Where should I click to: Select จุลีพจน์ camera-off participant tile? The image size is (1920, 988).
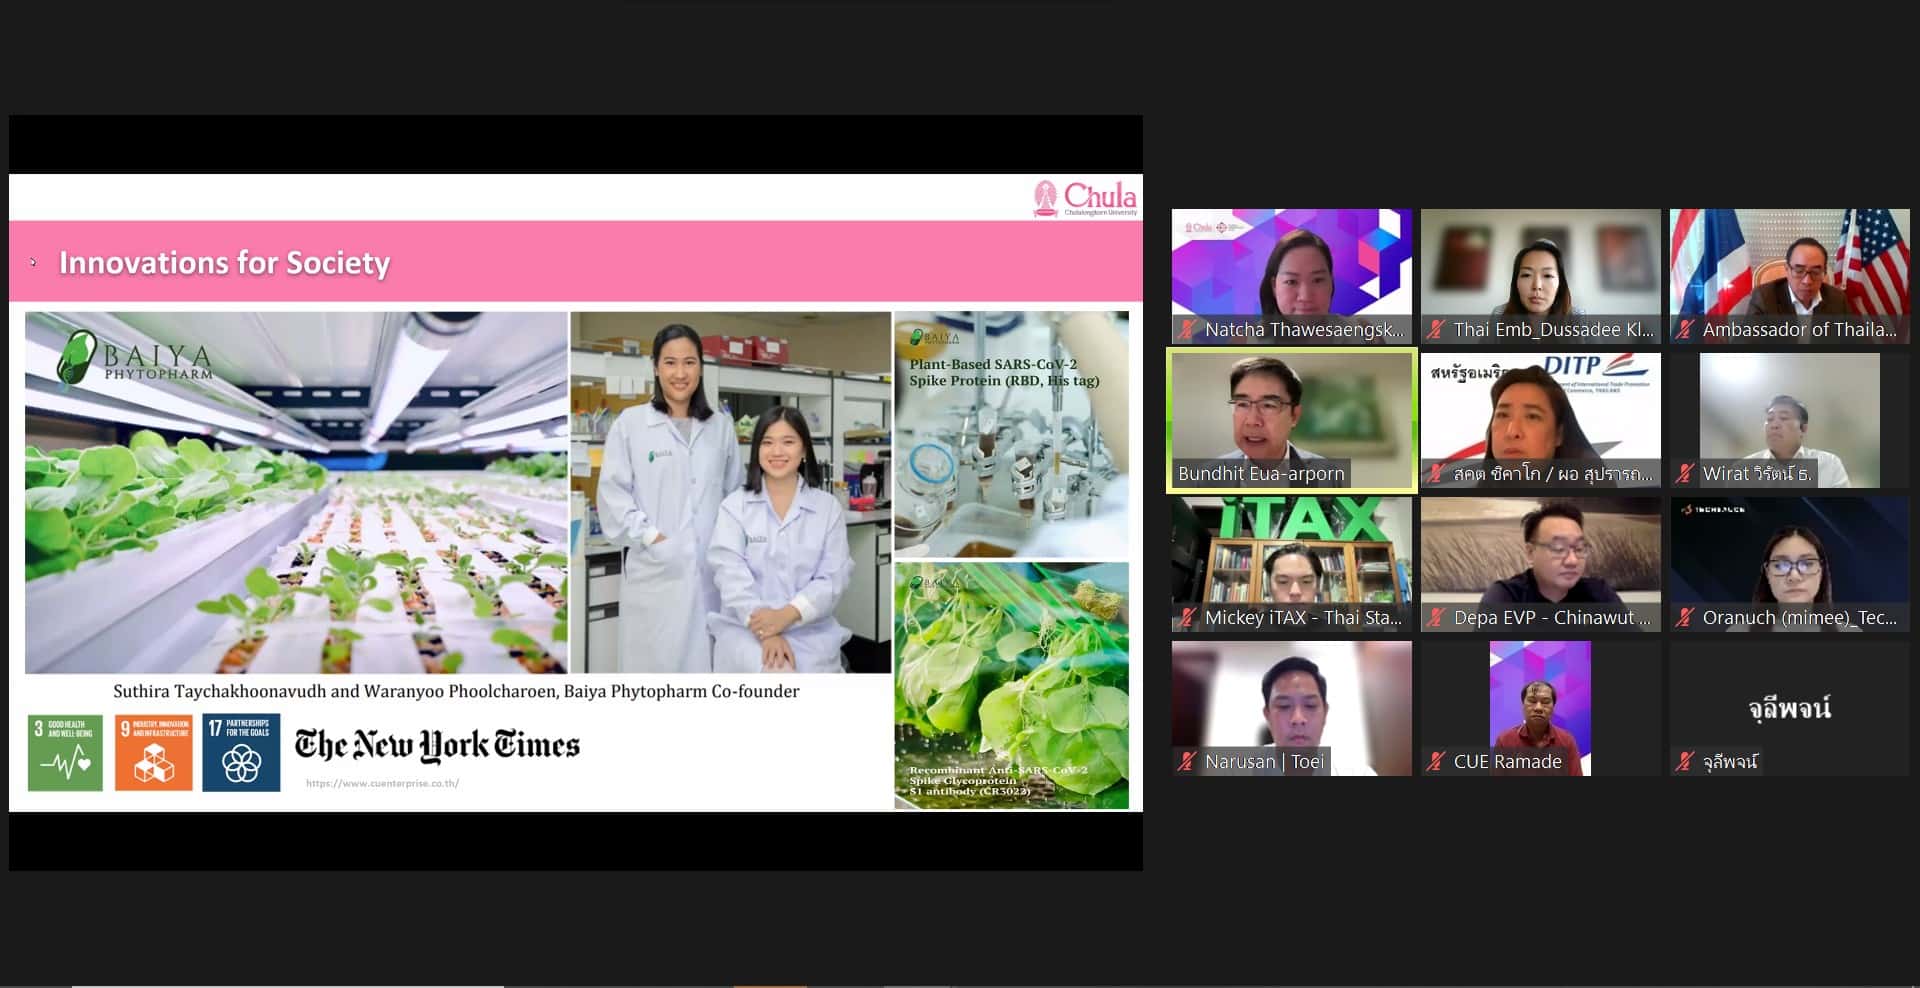pyautogui.click(x=1789, y=708)
